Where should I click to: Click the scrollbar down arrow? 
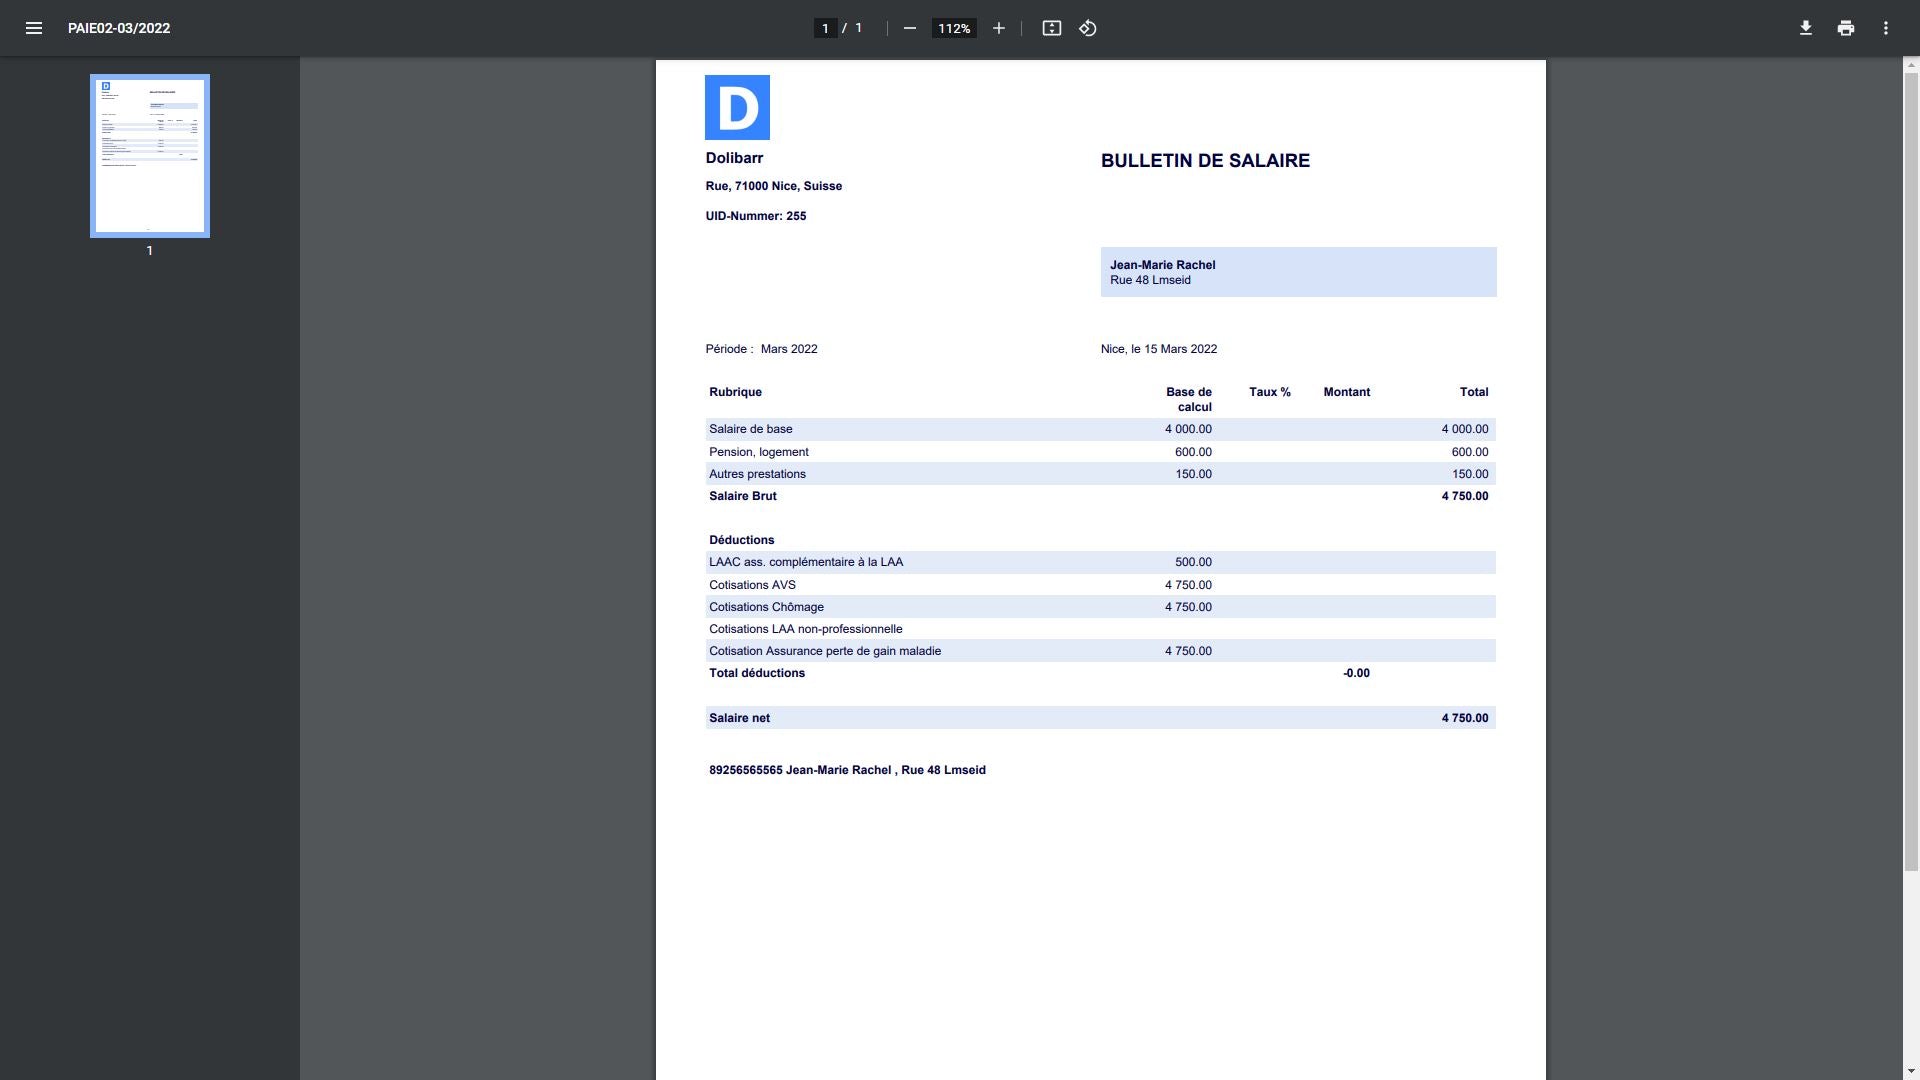pyautogui.click(x=1911, y=1072)
